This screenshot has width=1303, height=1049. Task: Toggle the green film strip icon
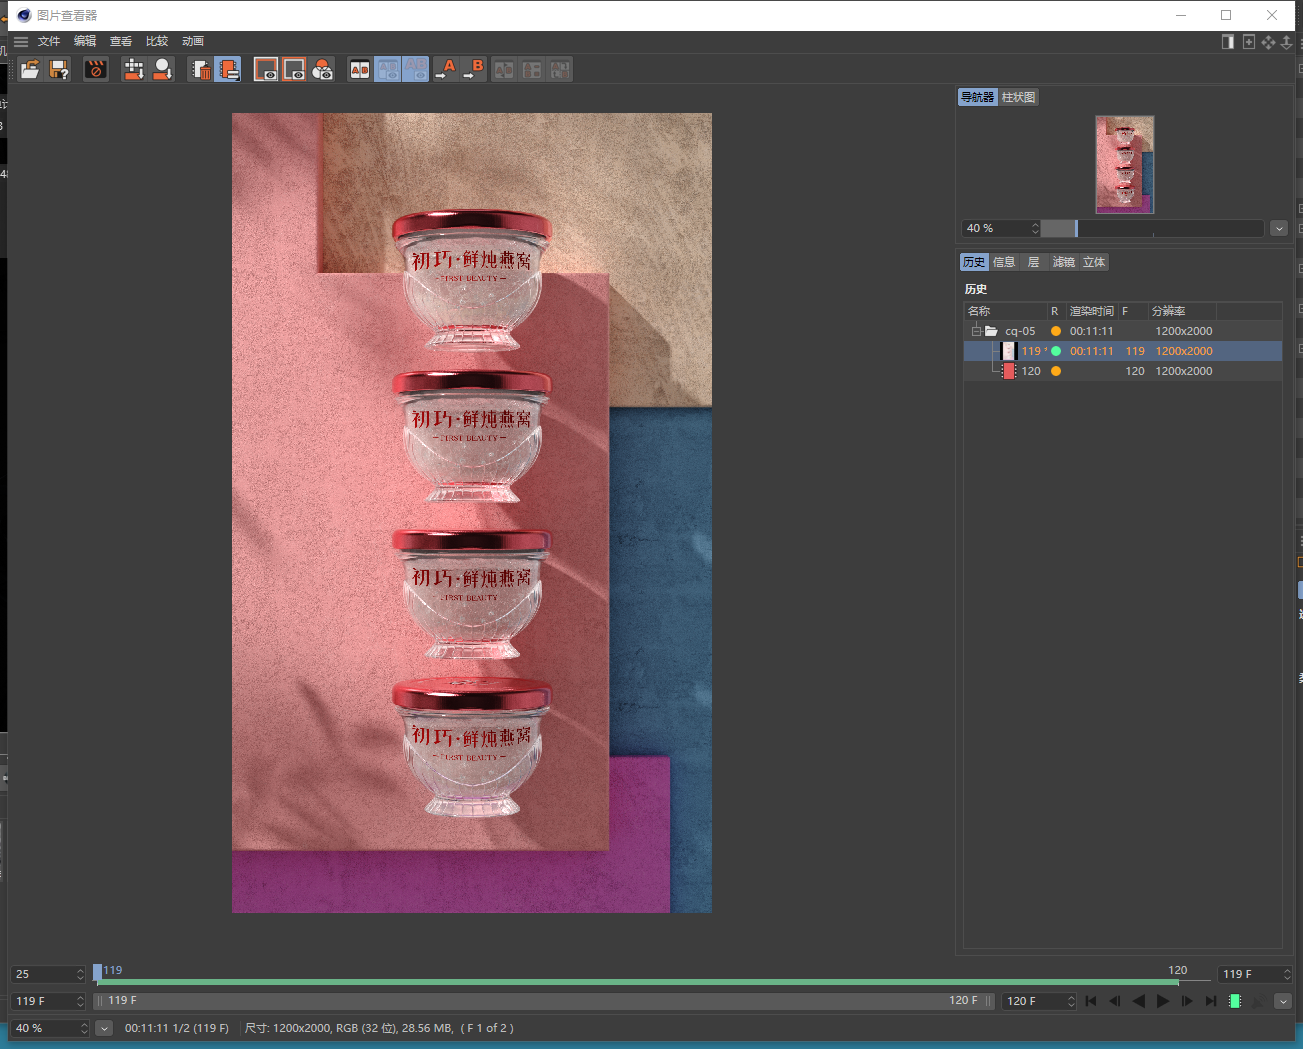[x=1235, y=1001]
